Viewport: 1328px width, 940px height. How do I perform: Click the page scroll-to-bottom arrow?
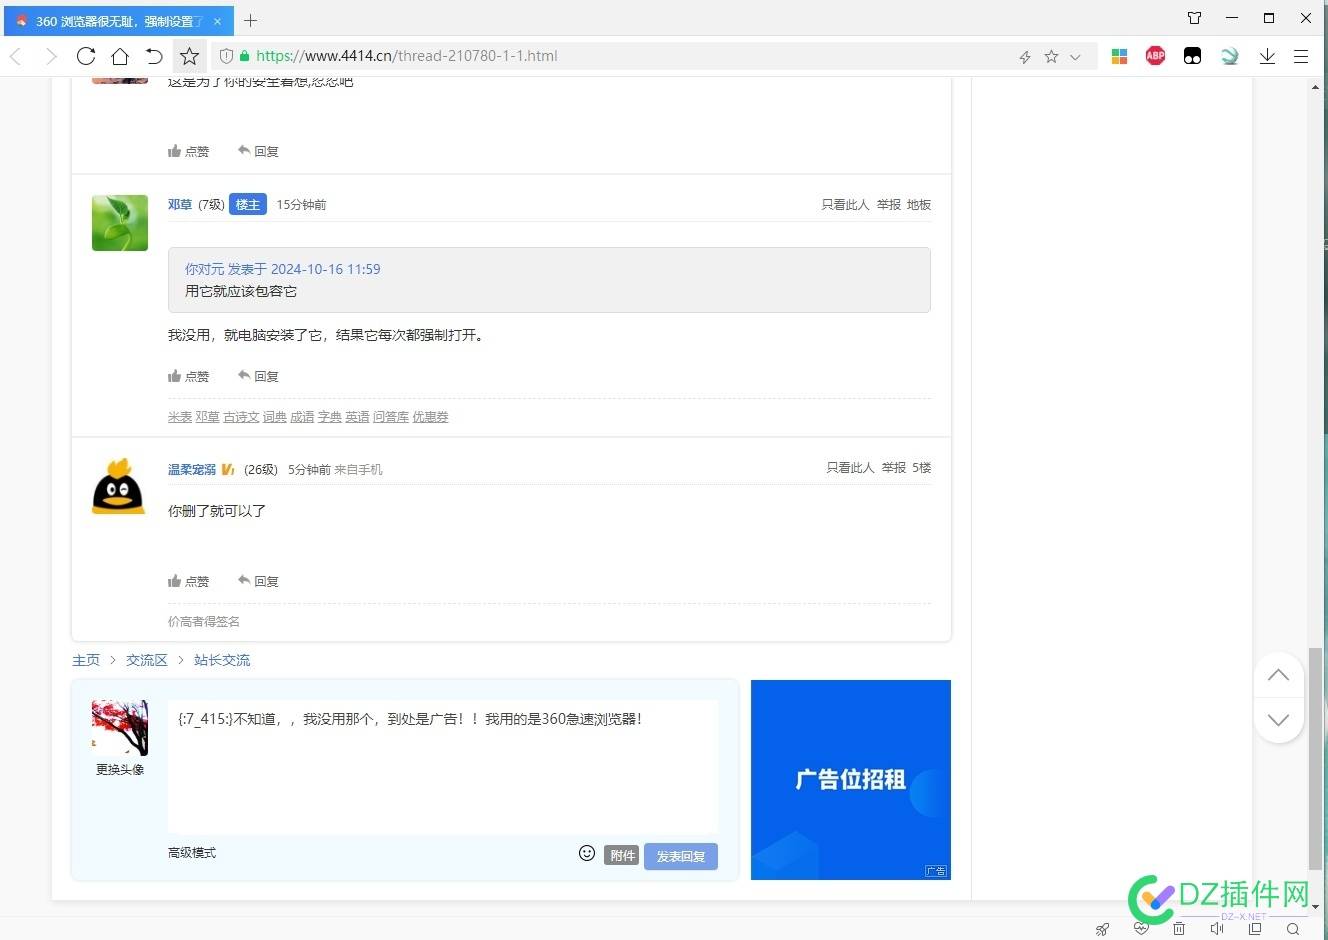click(x=1278, y=720)
